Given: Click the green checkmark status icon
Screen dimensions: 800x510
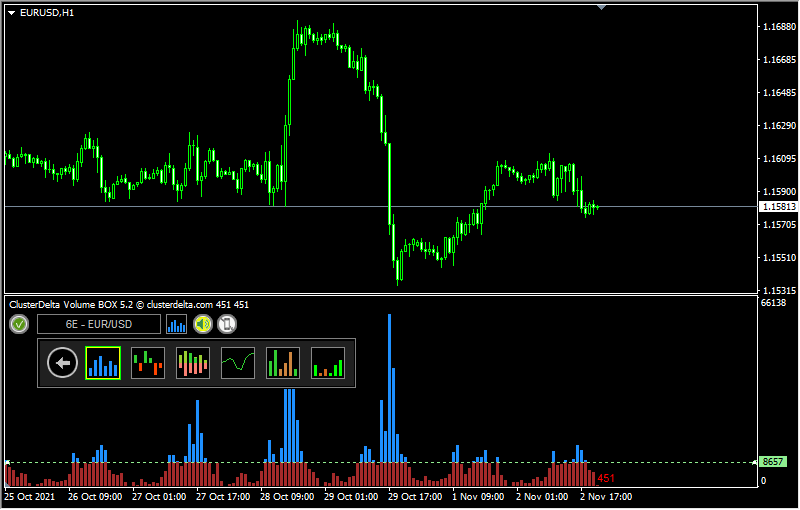Looking at the screenshot, I should (19, 324).
